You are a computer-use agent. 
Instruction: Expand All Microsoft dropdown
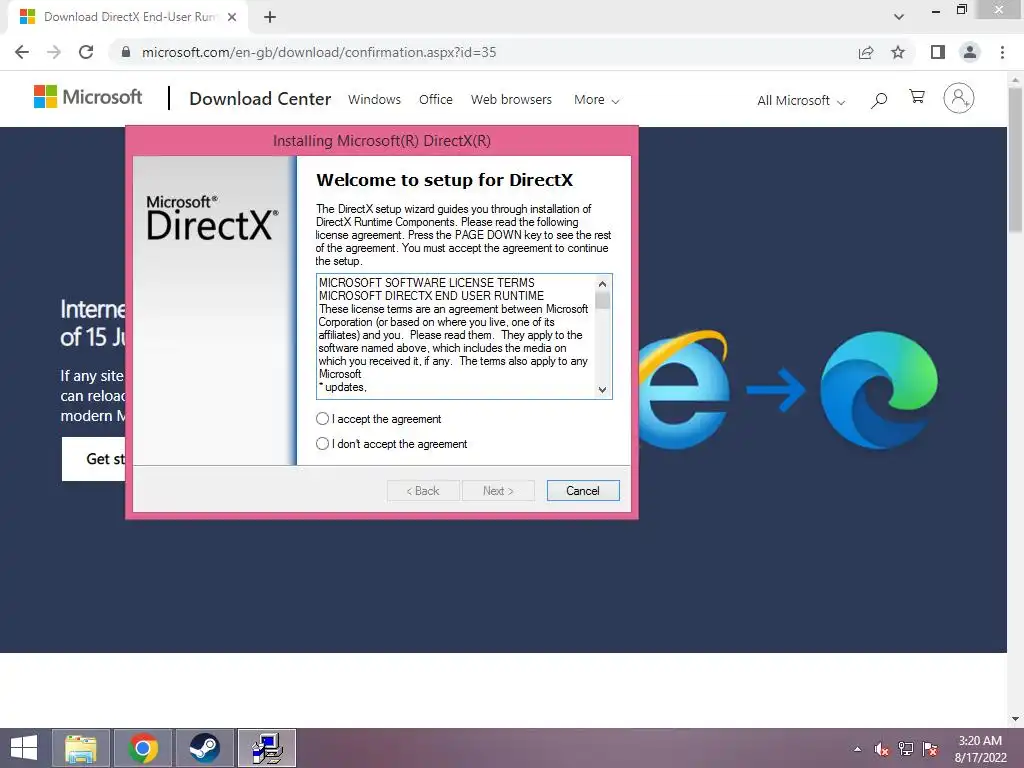click(801, 101)
